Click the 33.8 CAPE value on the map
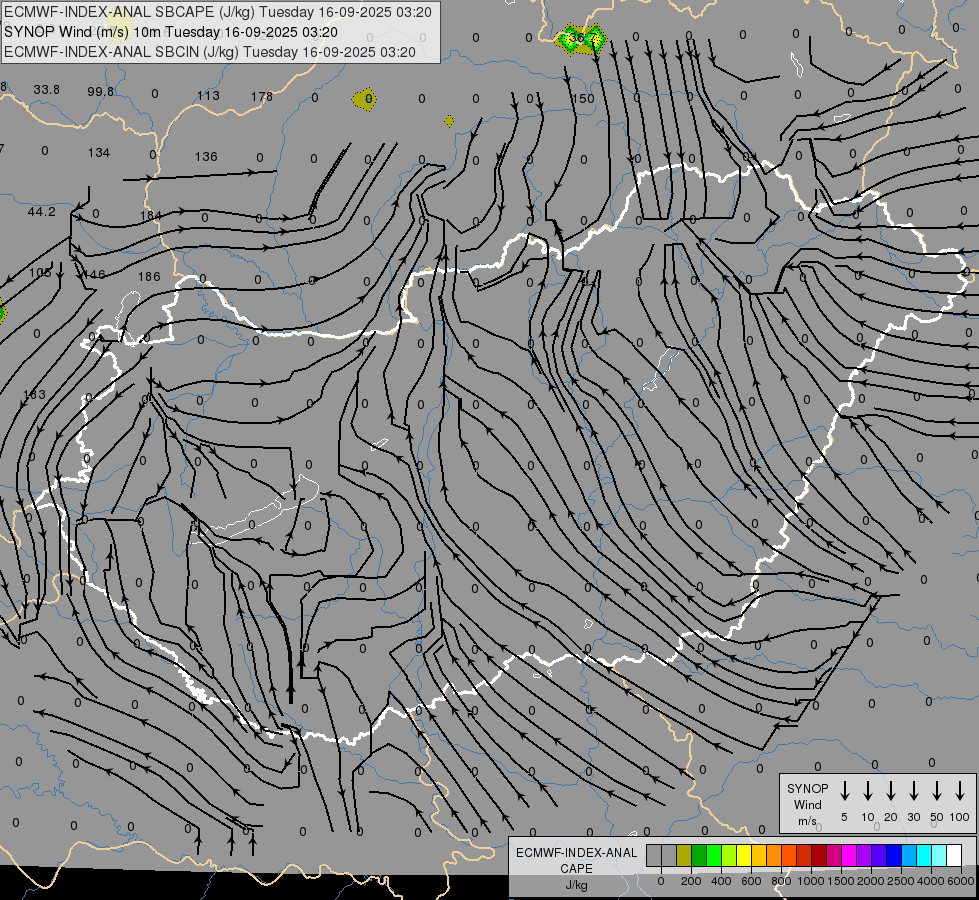 tap(47, 90)
